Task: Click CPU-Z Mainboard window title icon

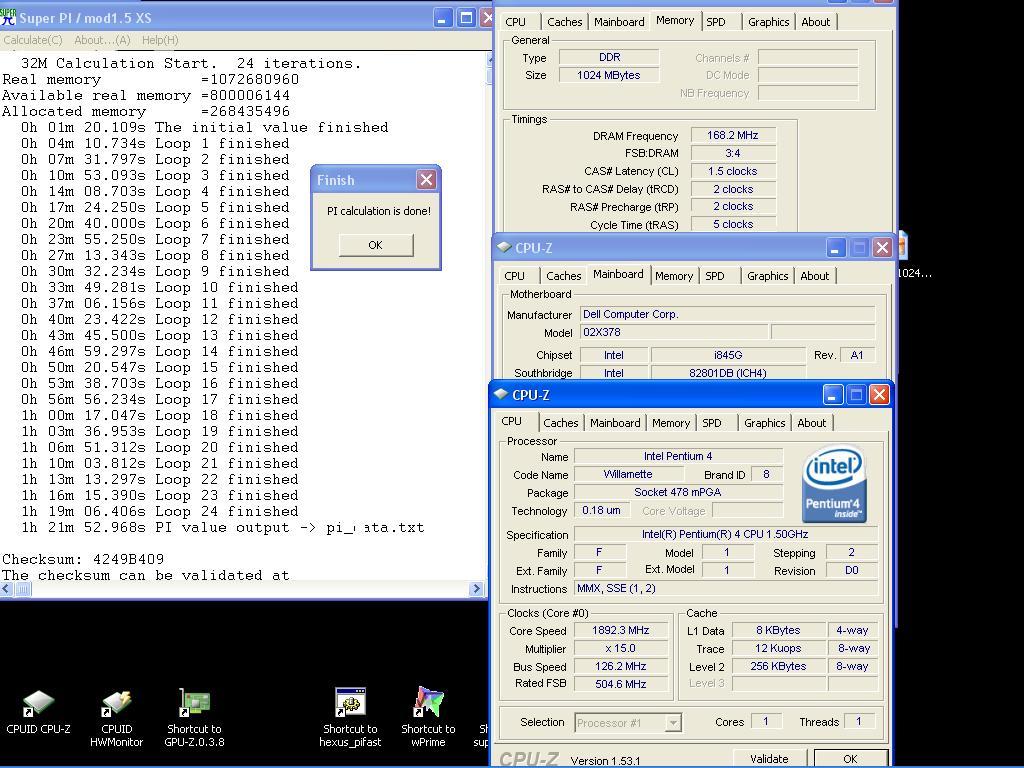Action: point(504,248)
